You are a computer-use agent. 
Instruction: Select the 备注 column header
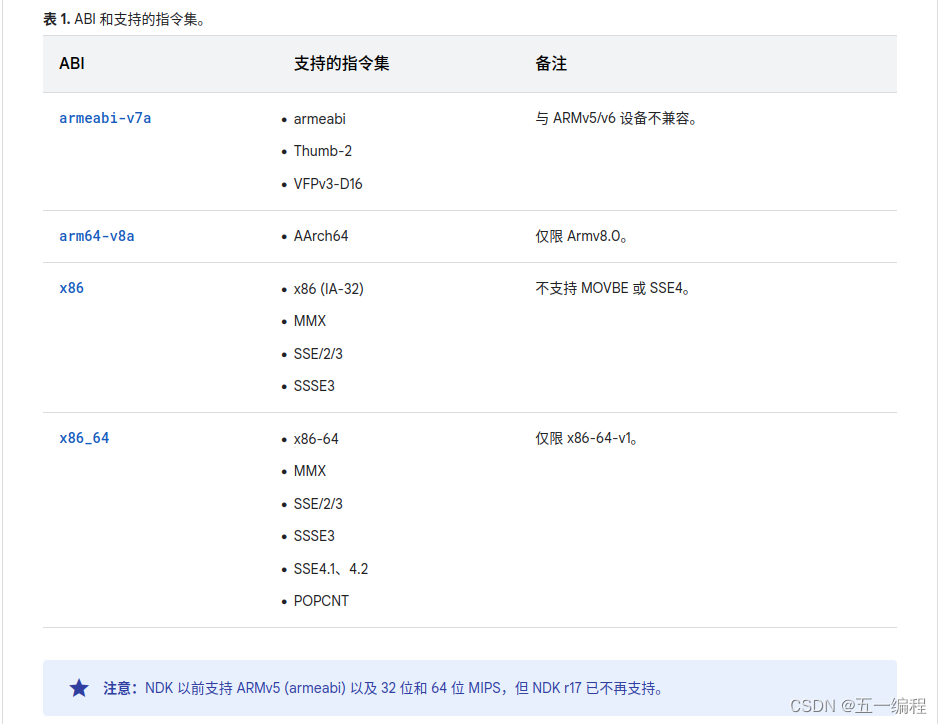(x=551, y=63)
